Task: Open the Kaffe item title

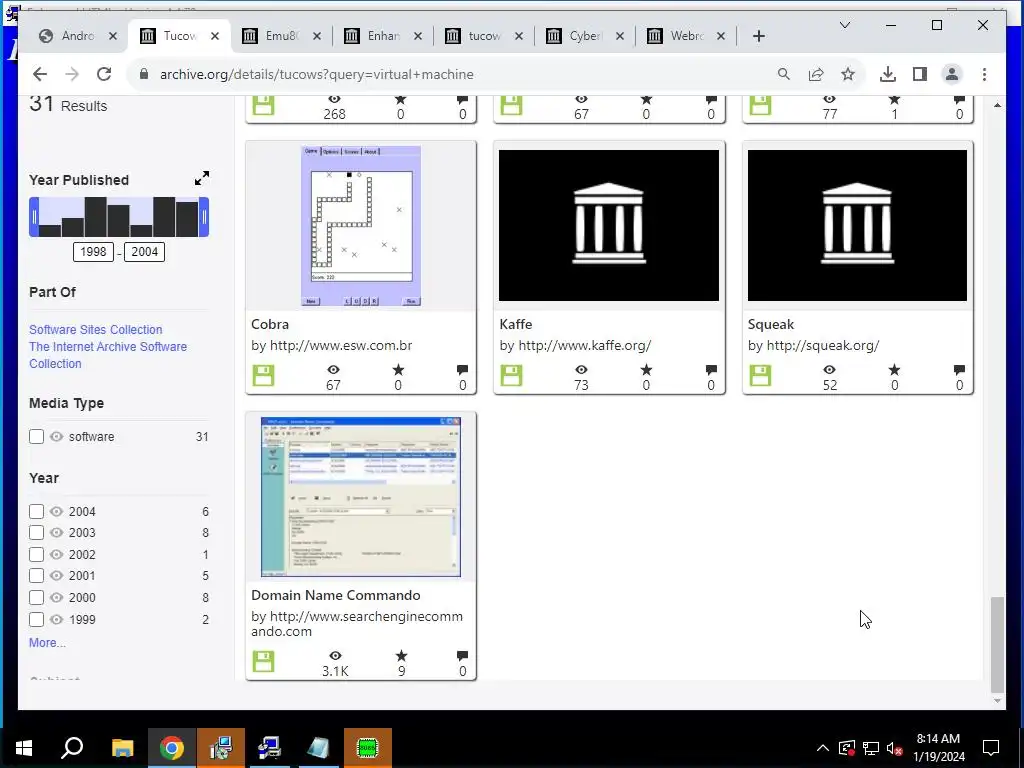Action: [515, 324]
